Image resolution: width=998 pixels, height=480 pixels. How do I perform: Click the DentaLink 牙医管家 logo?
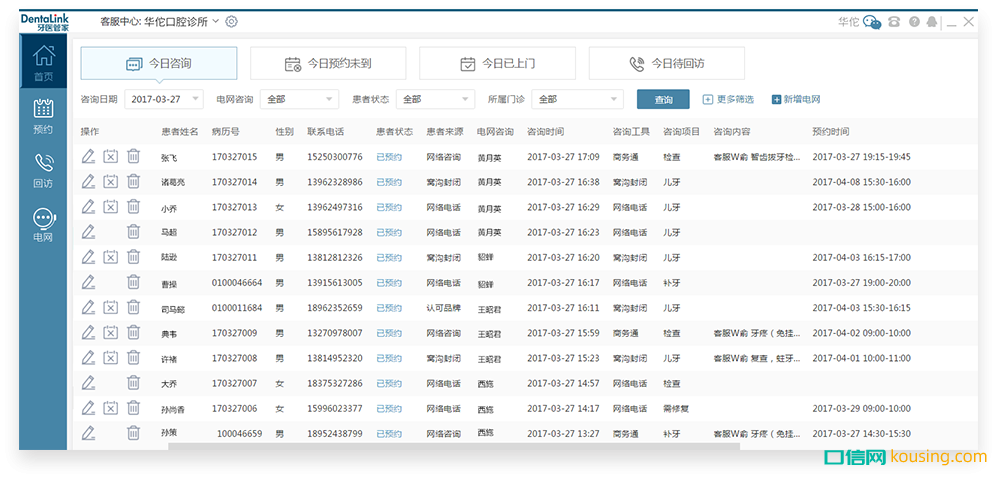coord(45,22)
